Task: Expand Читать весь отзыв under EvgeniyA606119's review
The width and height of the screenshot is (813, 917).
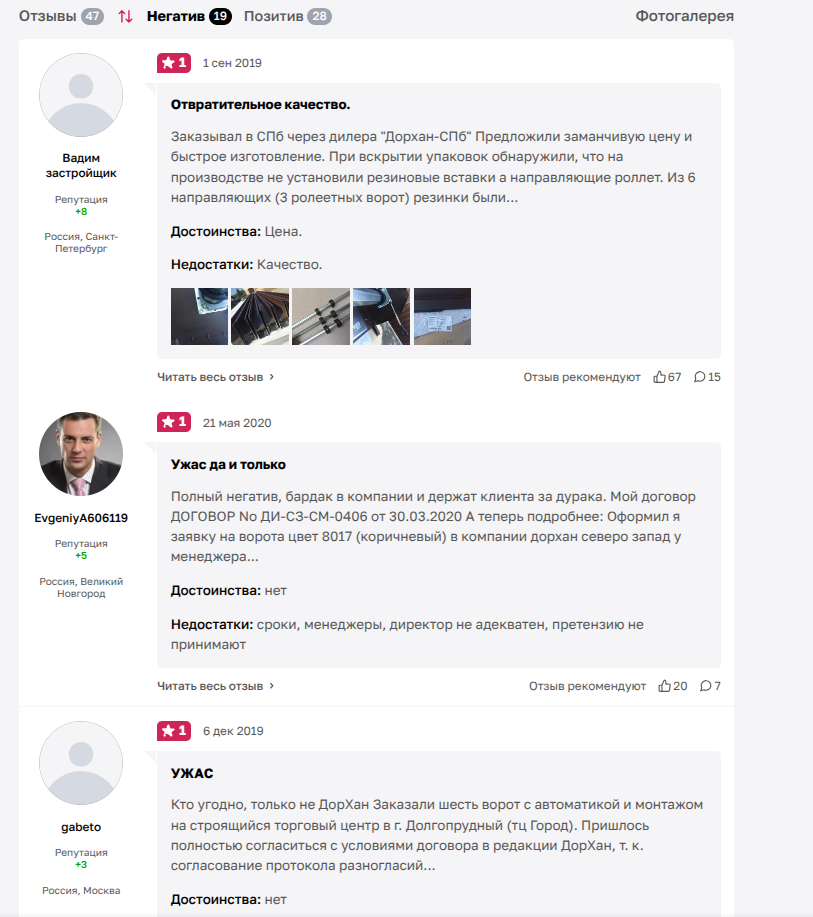Action: pyautogui.click(x=215, y=686)
